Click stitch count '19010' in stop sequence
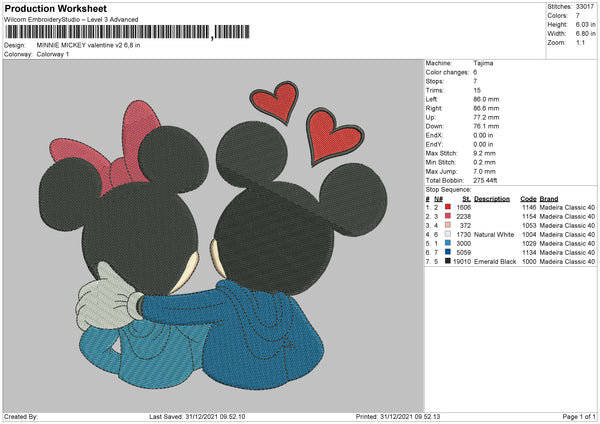Screen dimensions: 600x424 (462, 262)
